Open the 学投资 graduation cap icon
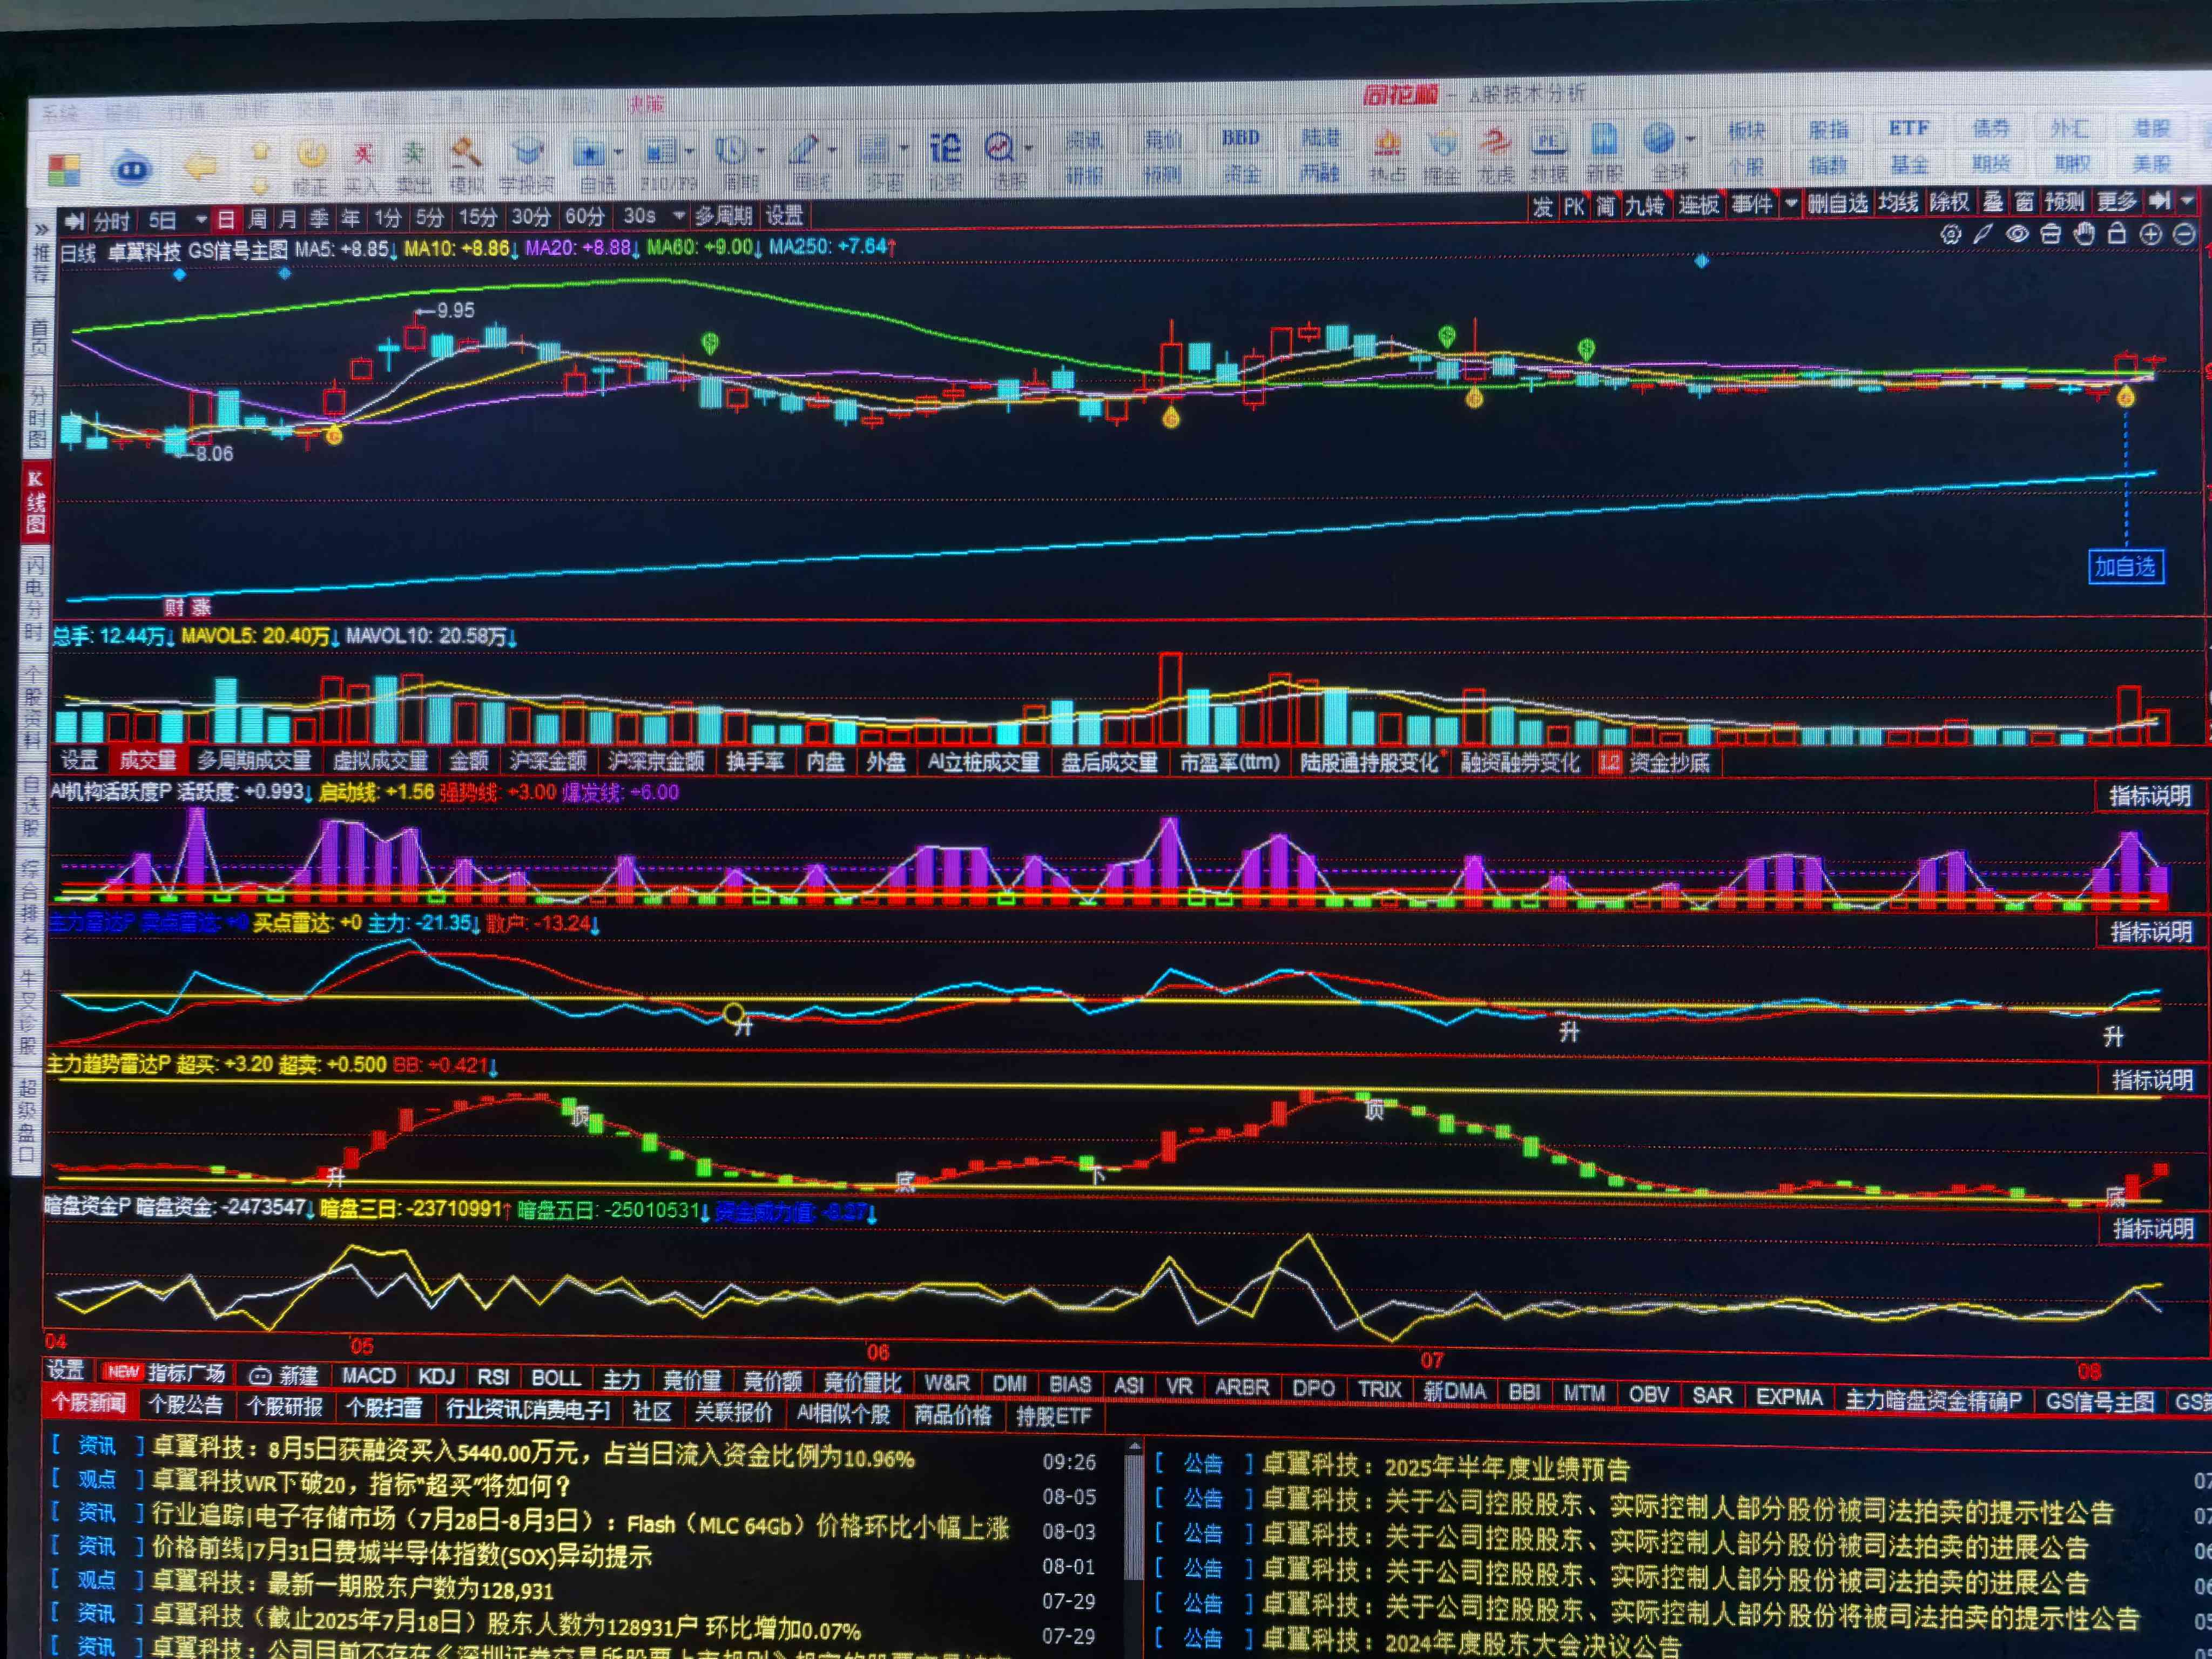Image resolution: width=2212 pixels, height=1659 pixels. tap(526, 165)
